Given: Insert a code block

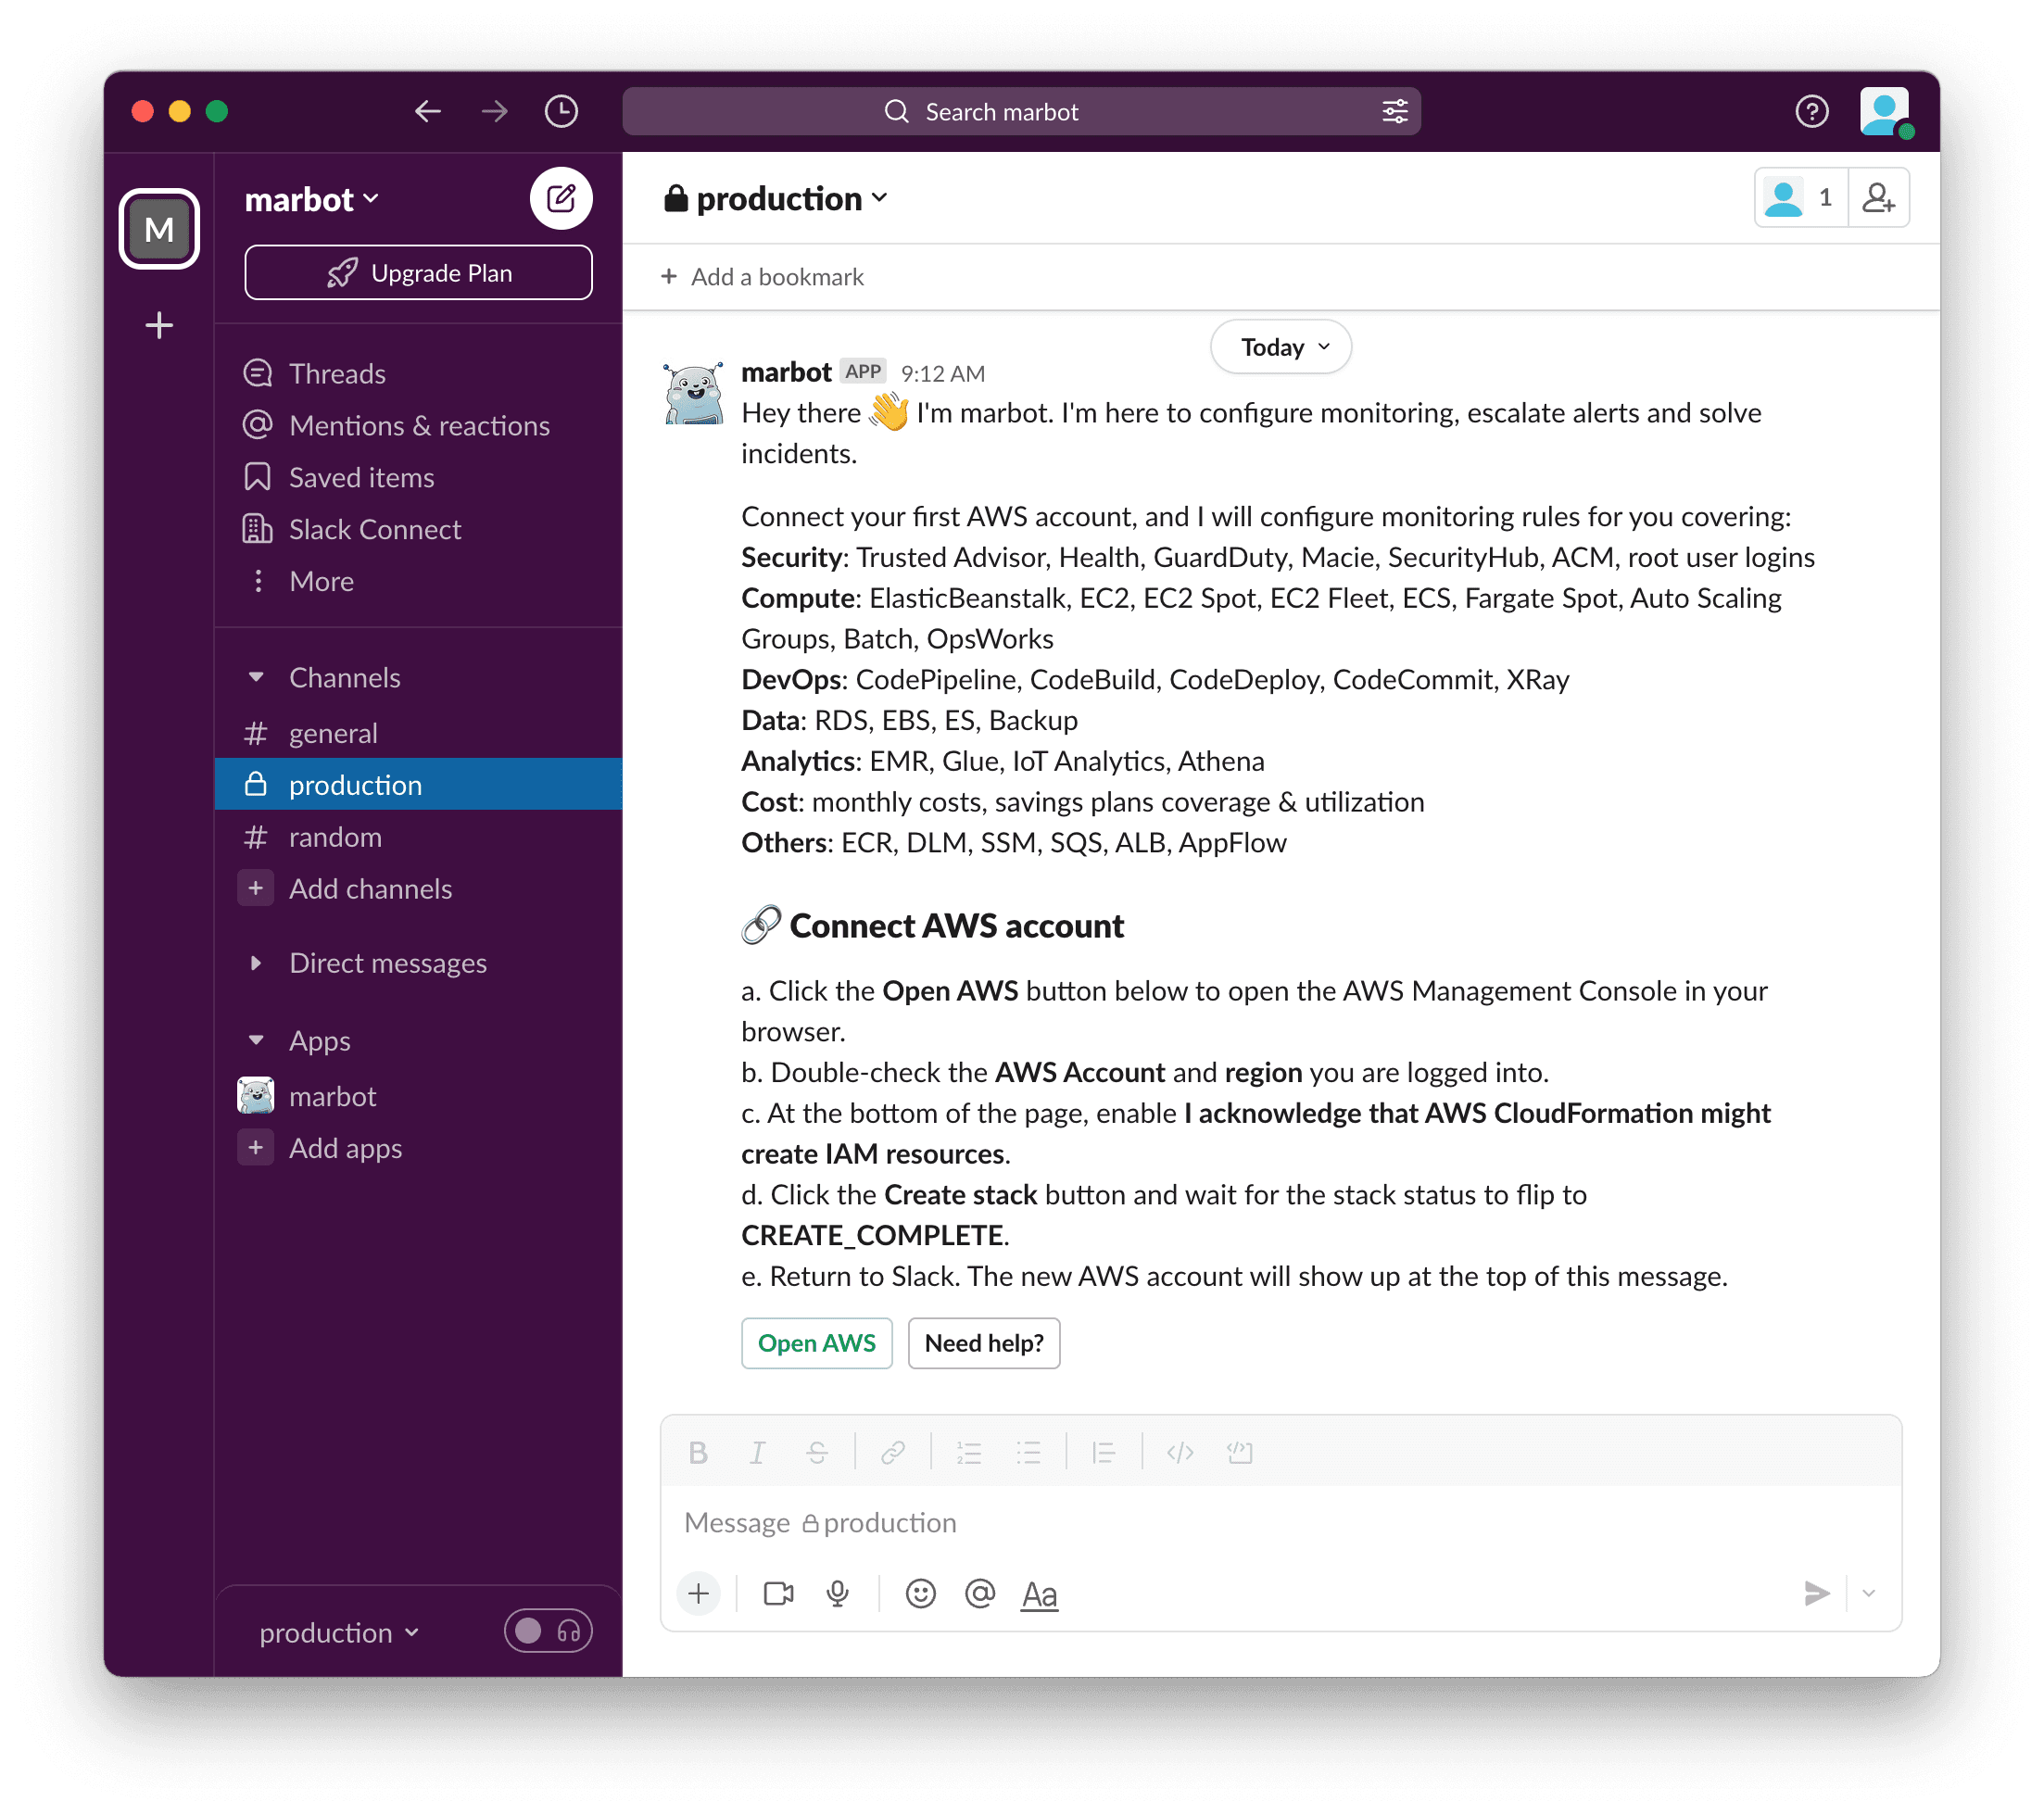Looking at the screenshot, I should tap(1240, 1452).
